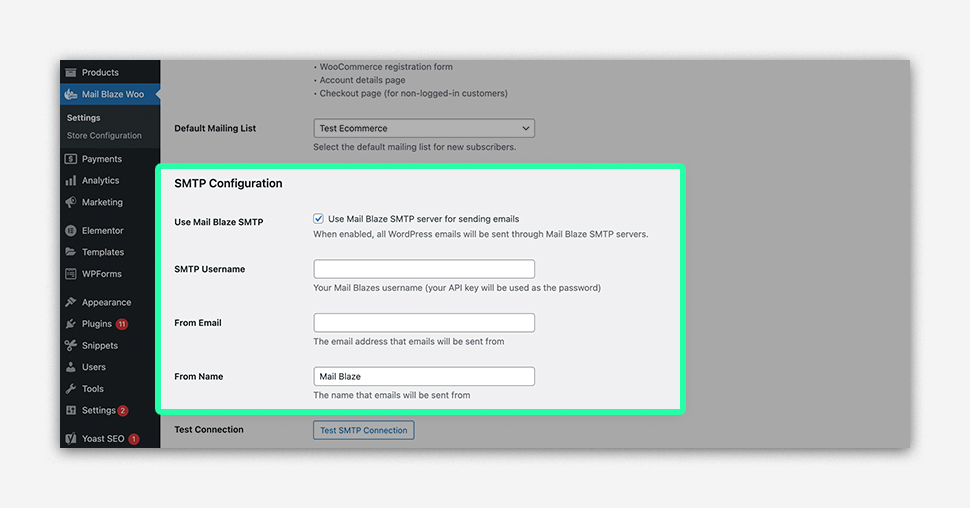Open Yoast SEO menu item
This screenshot has height=508, width=970.
click(x=110, y=439)
